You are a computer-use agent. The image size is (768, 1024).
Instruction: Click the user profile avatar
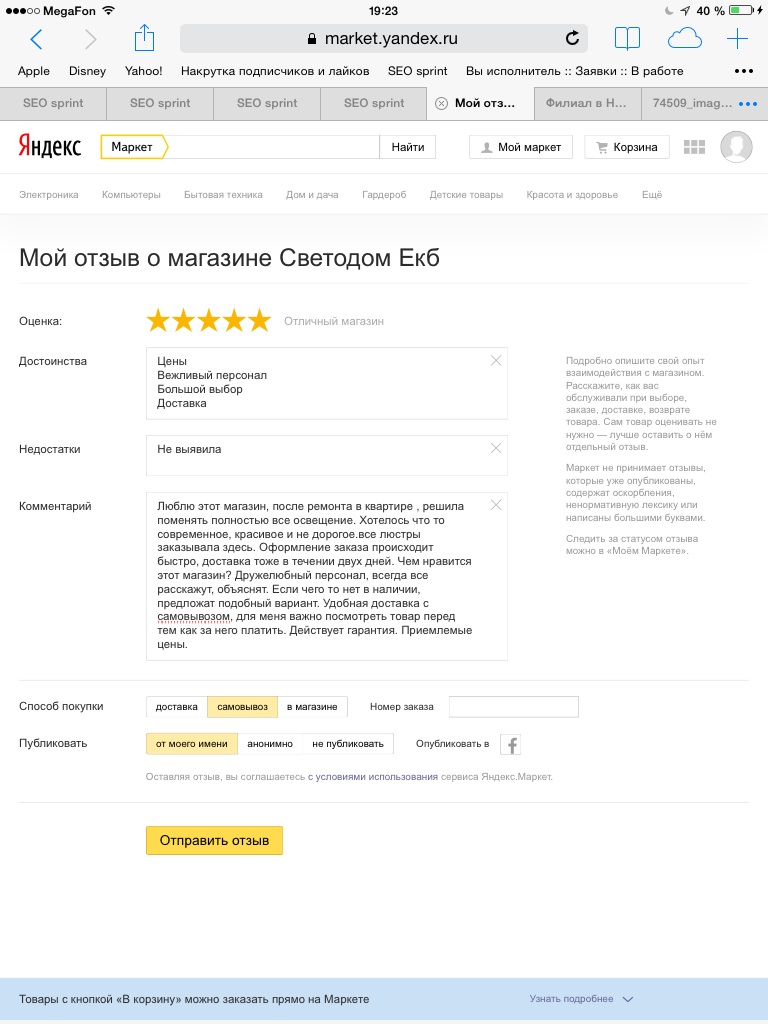tap(736, 147)
